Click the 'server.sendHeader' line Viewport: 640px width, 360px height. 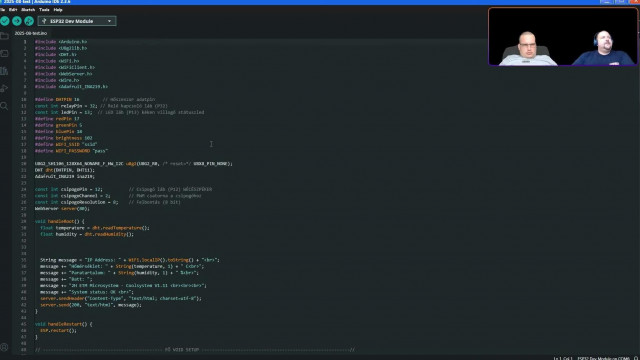(x=121, y=298)
